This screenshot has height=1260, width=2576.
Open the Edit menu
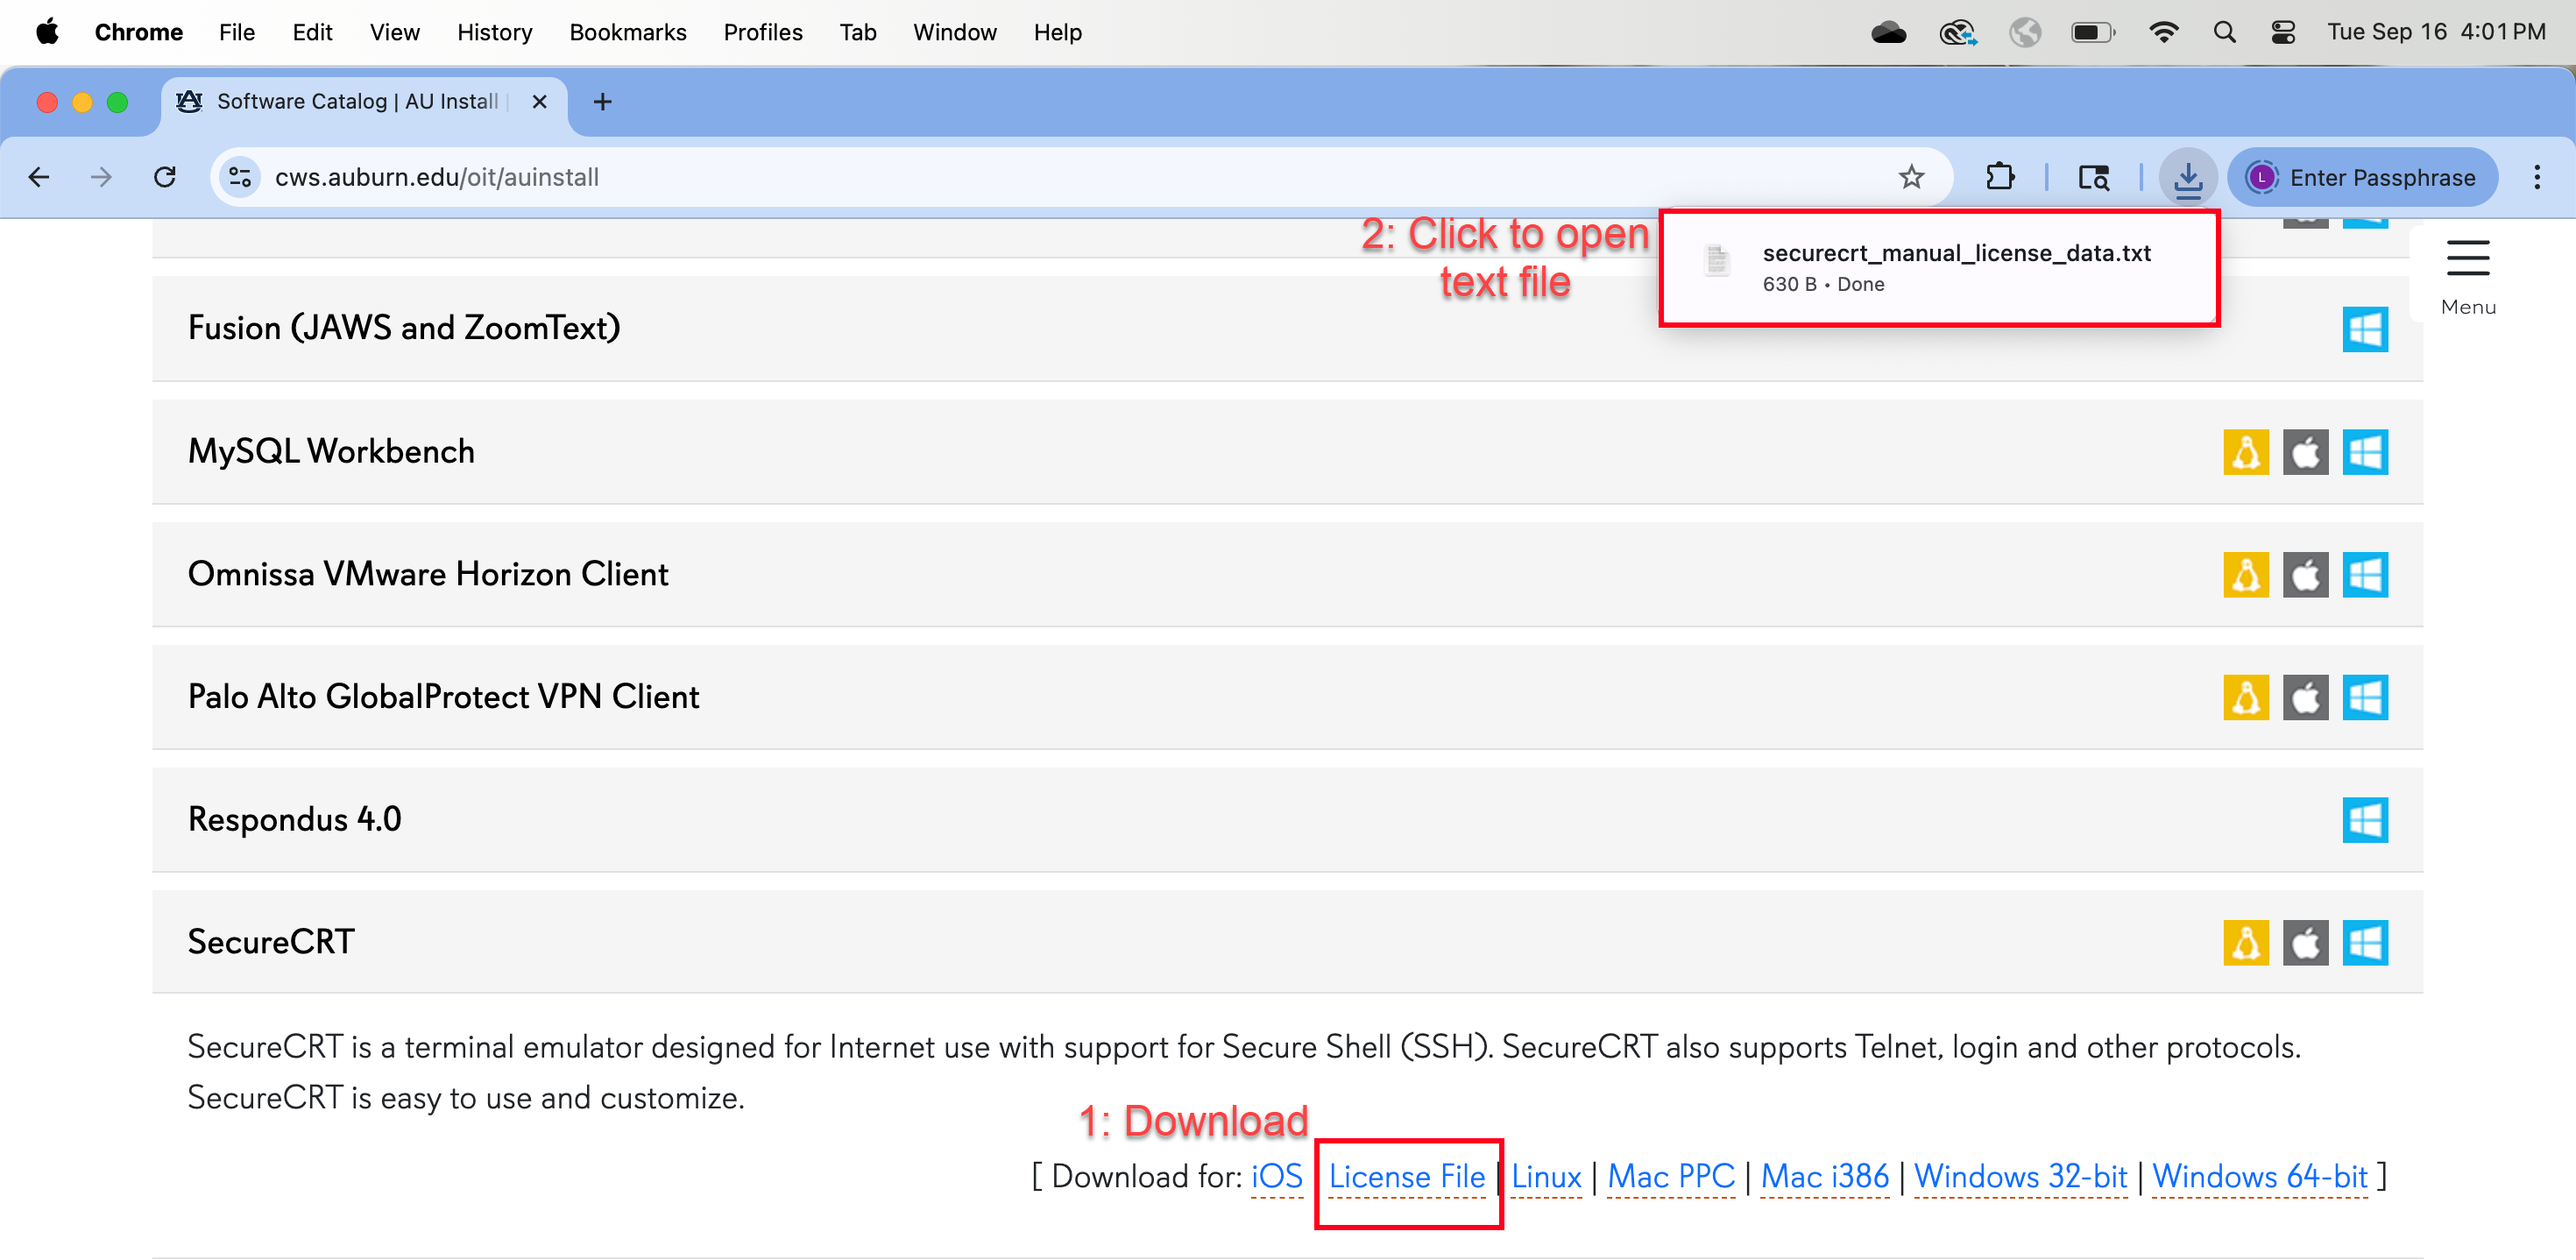(x=312, y=32)
